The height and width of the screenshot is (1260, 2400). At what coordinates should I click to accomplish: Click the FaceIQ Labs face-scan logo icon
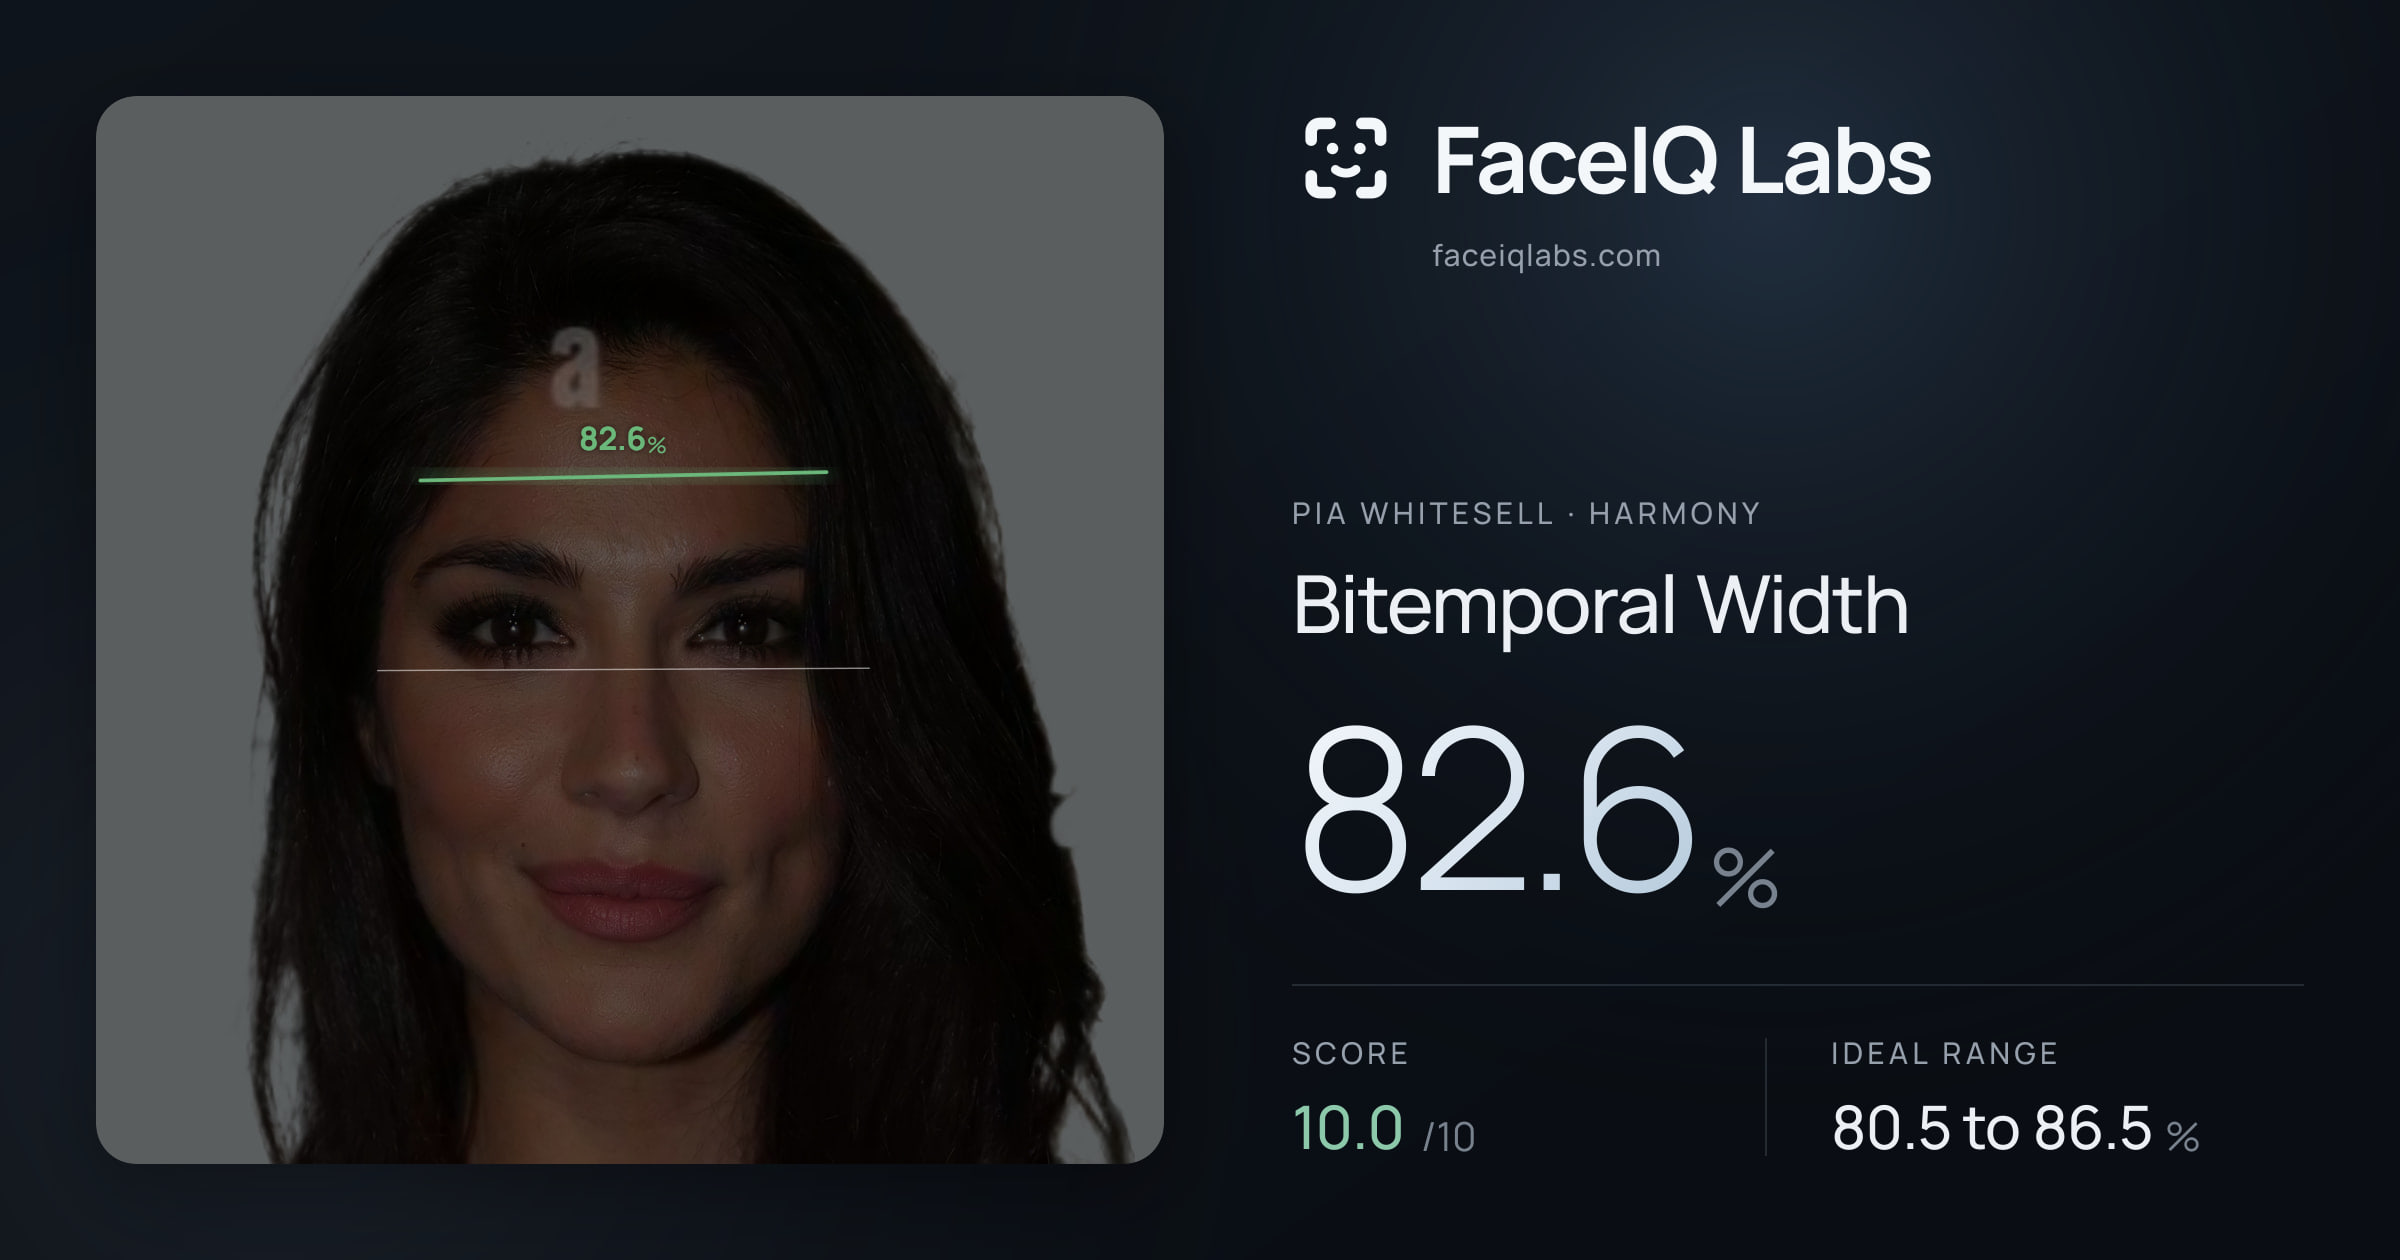(x=1345, y=158)
